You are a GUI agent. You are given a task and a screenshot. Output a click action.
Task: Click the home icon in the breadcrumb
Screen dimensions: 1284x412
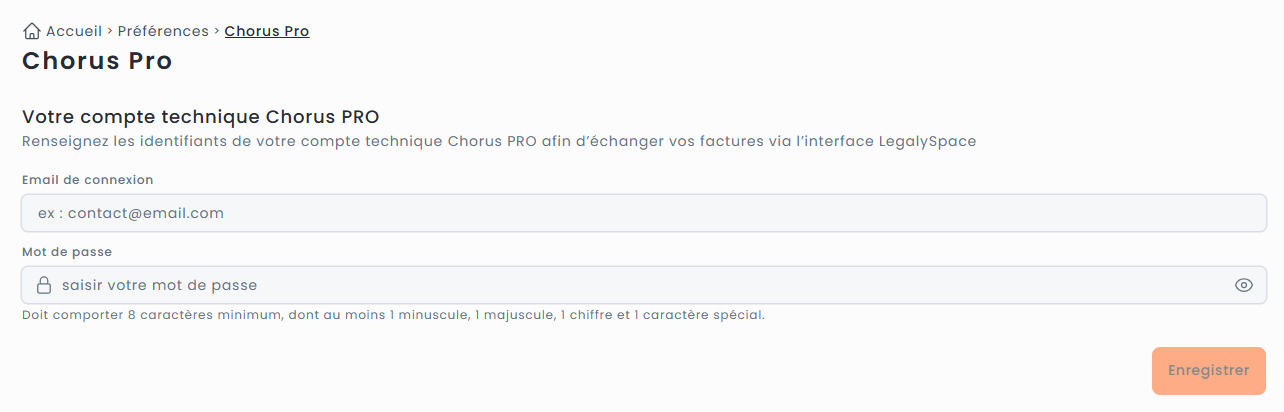tap(32, 31)
